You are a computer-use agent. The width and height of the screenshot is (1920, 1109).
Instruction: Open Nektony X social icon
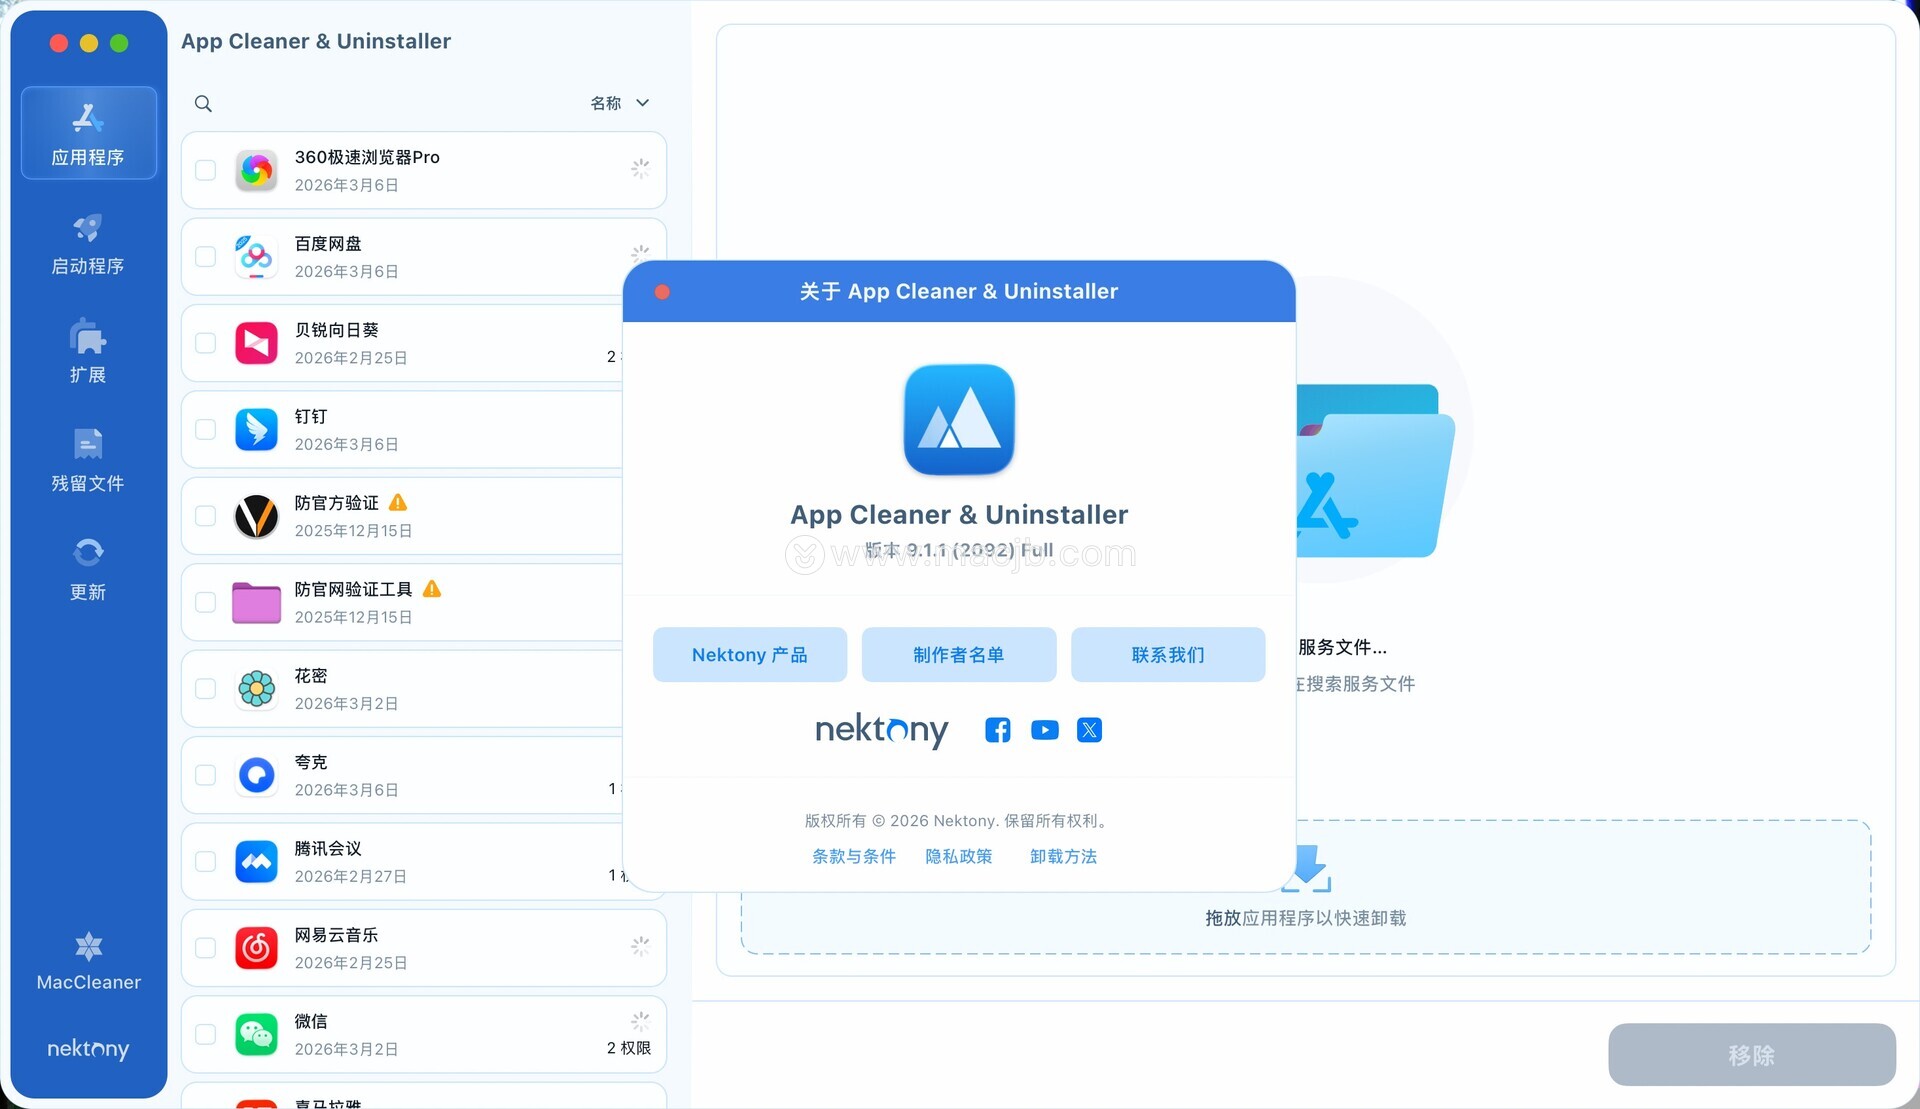(1089, 730)
